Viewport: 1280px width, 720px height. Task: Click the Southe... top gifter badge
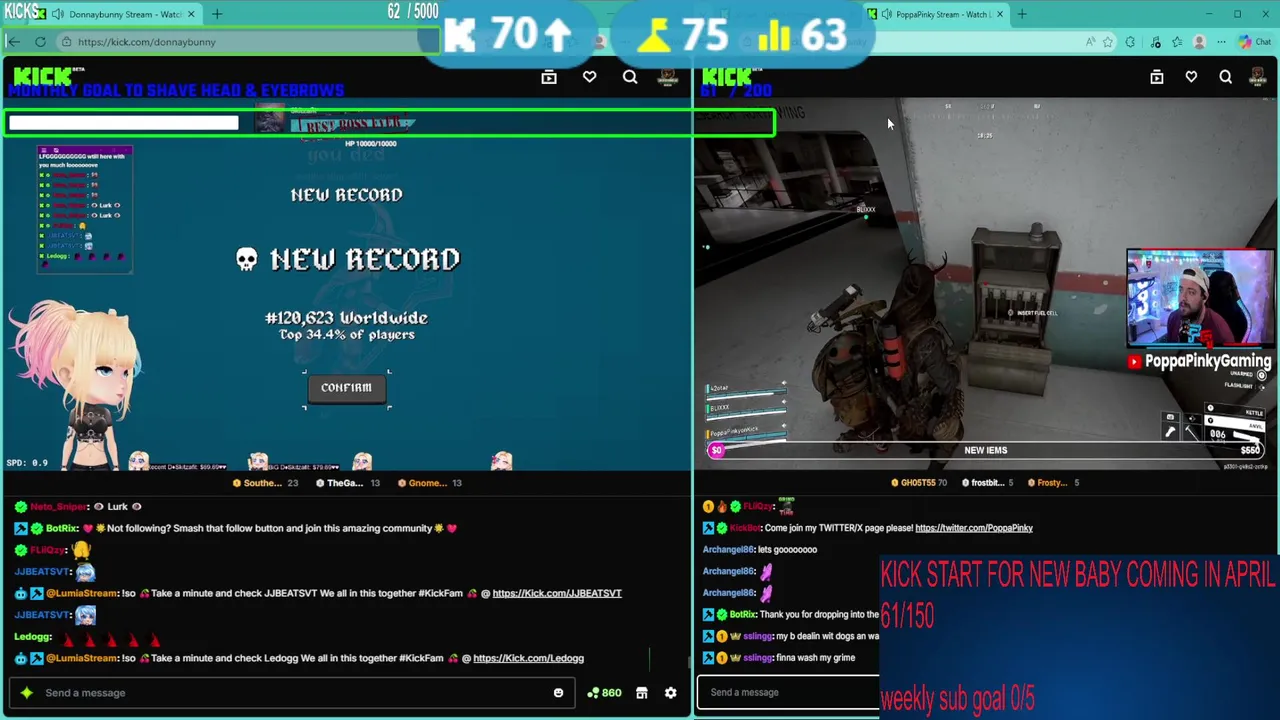coord(265,483)
